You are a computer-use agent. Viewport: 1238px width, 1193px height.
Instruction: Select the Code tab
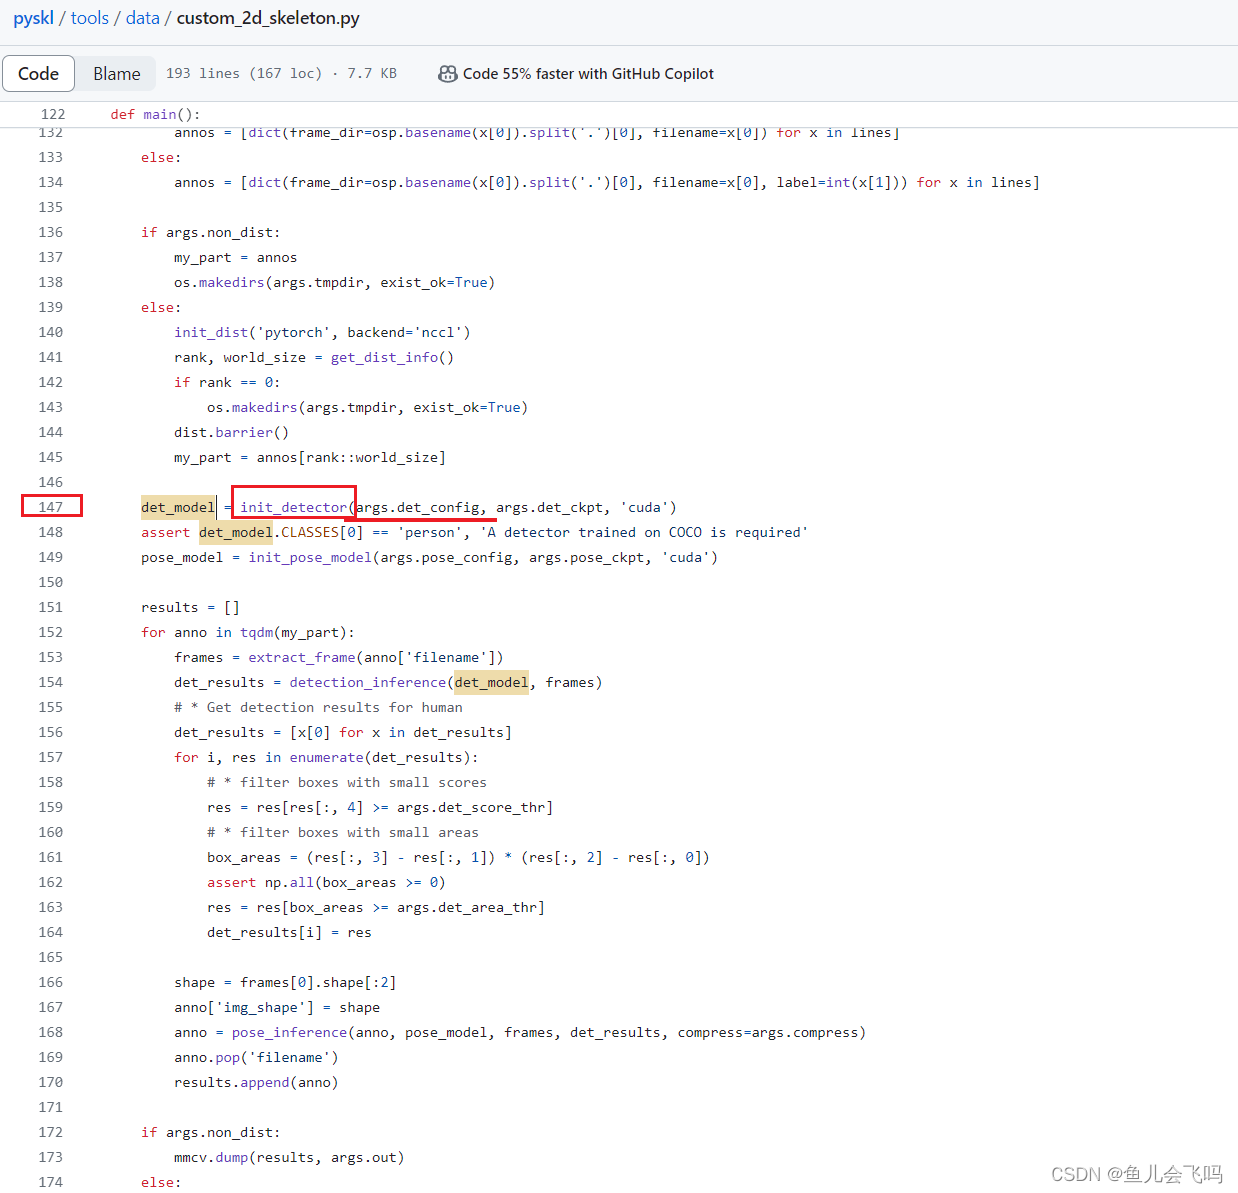click(38, 73)
